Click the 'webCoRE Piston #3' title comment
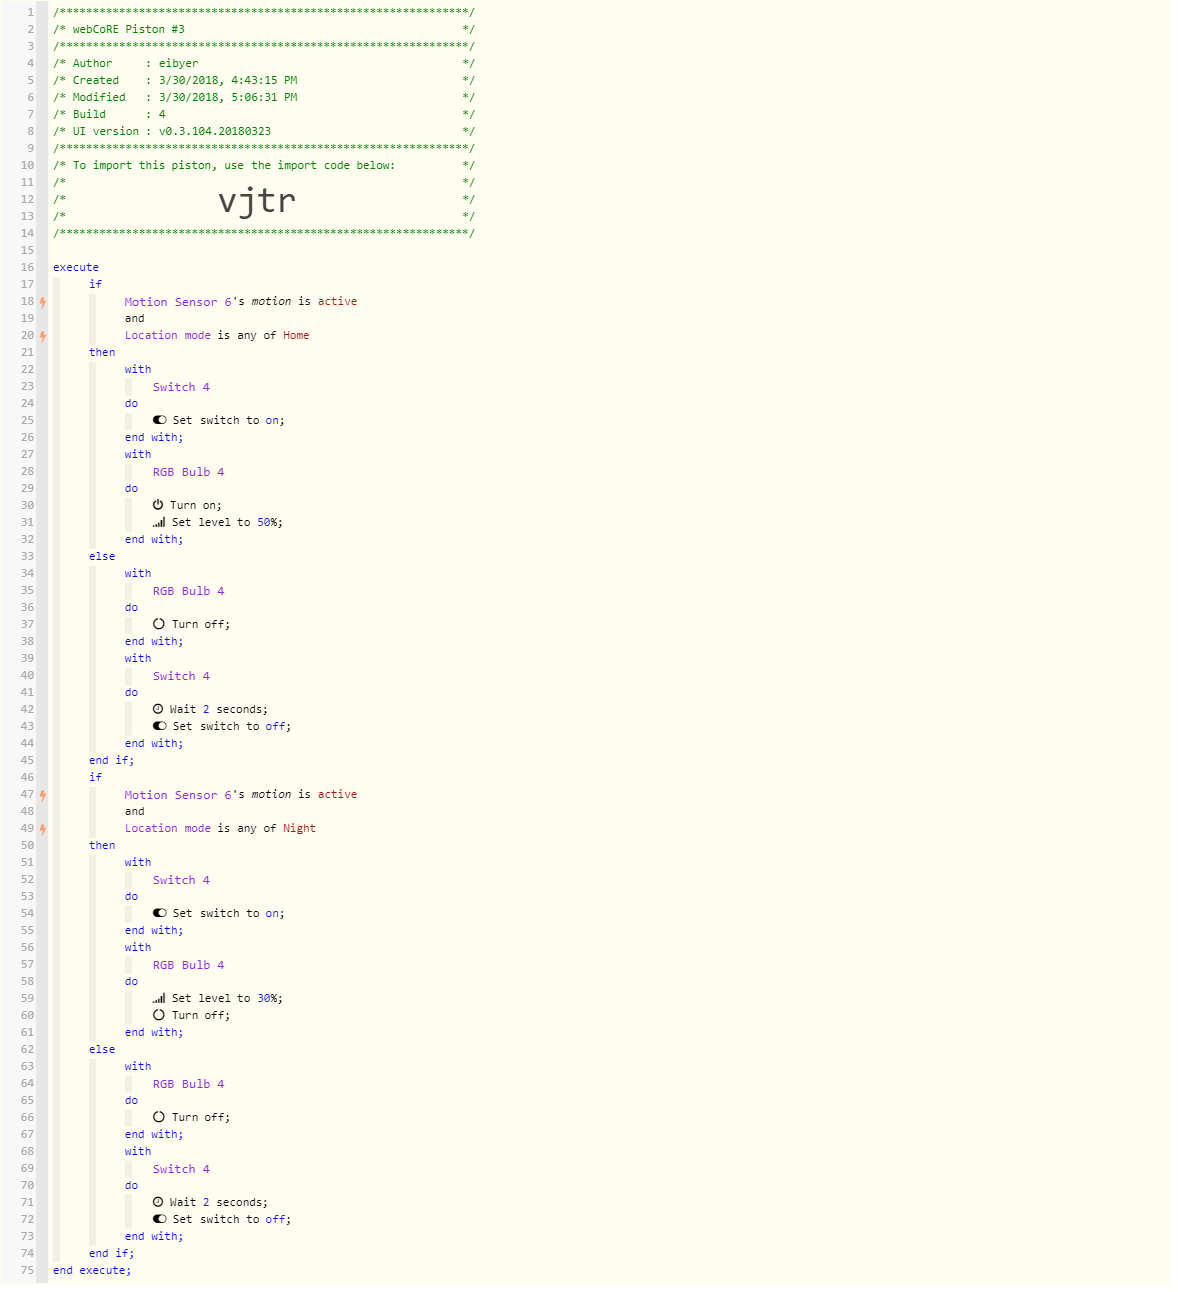This screenshot has width=1178, height=1292. pyautogui.click(x=264, y=30)
